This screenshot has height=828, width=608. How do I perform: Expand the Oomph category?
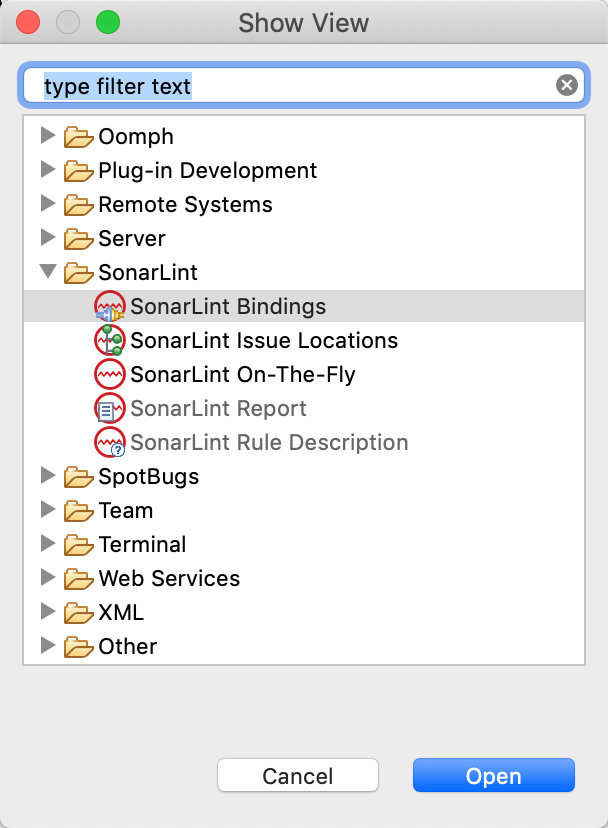coord(48,136)
